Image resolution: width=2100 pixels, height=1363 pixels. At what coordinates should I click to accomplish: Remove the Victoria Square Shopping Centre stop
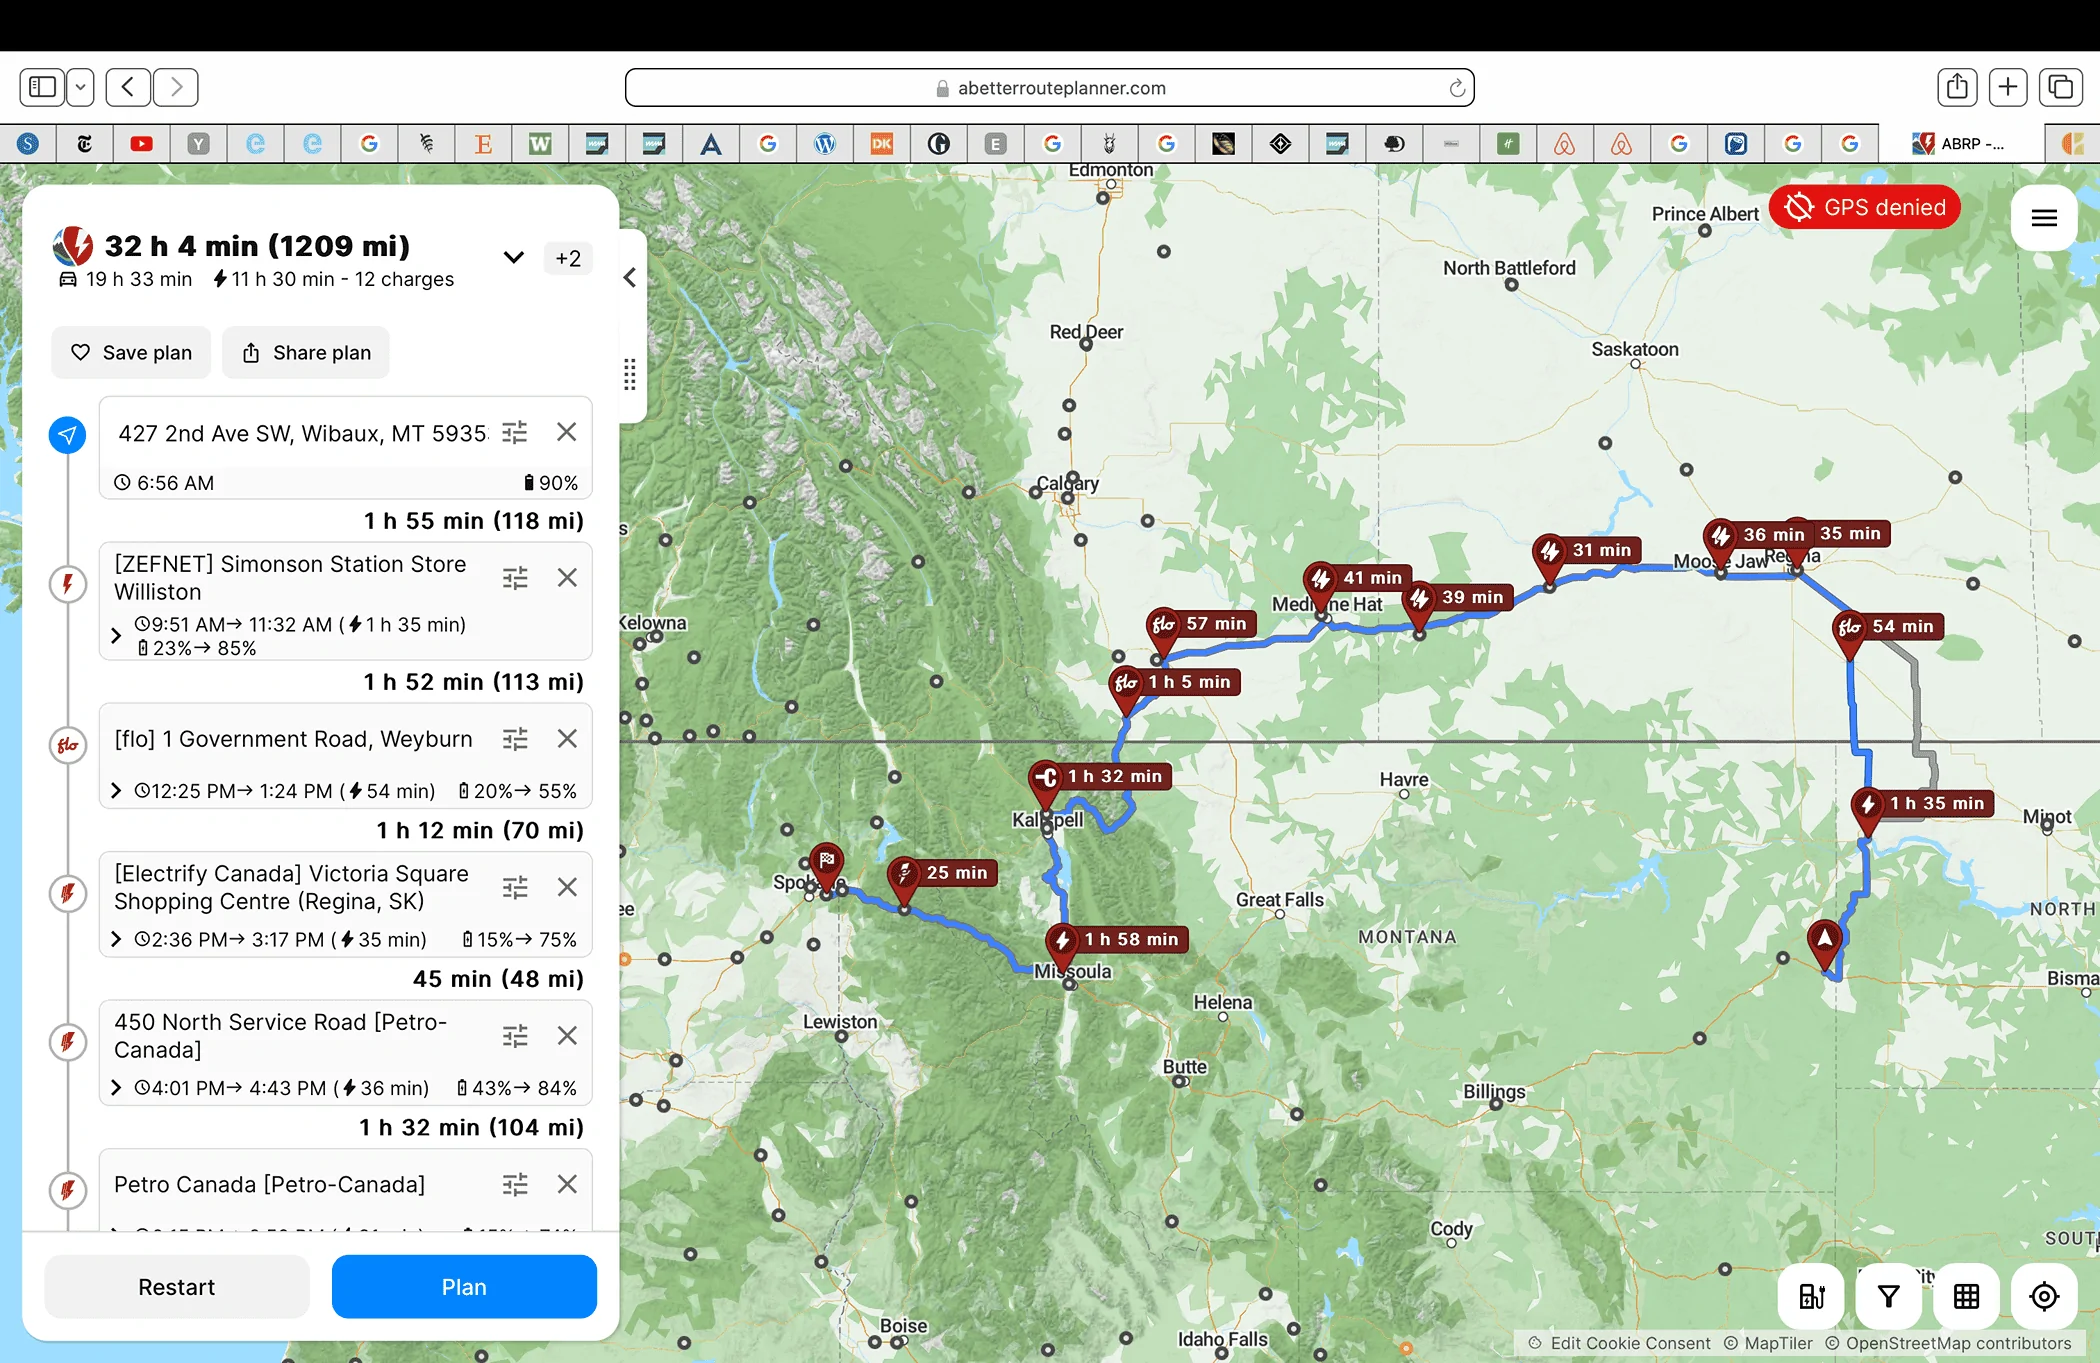[567, 887]
